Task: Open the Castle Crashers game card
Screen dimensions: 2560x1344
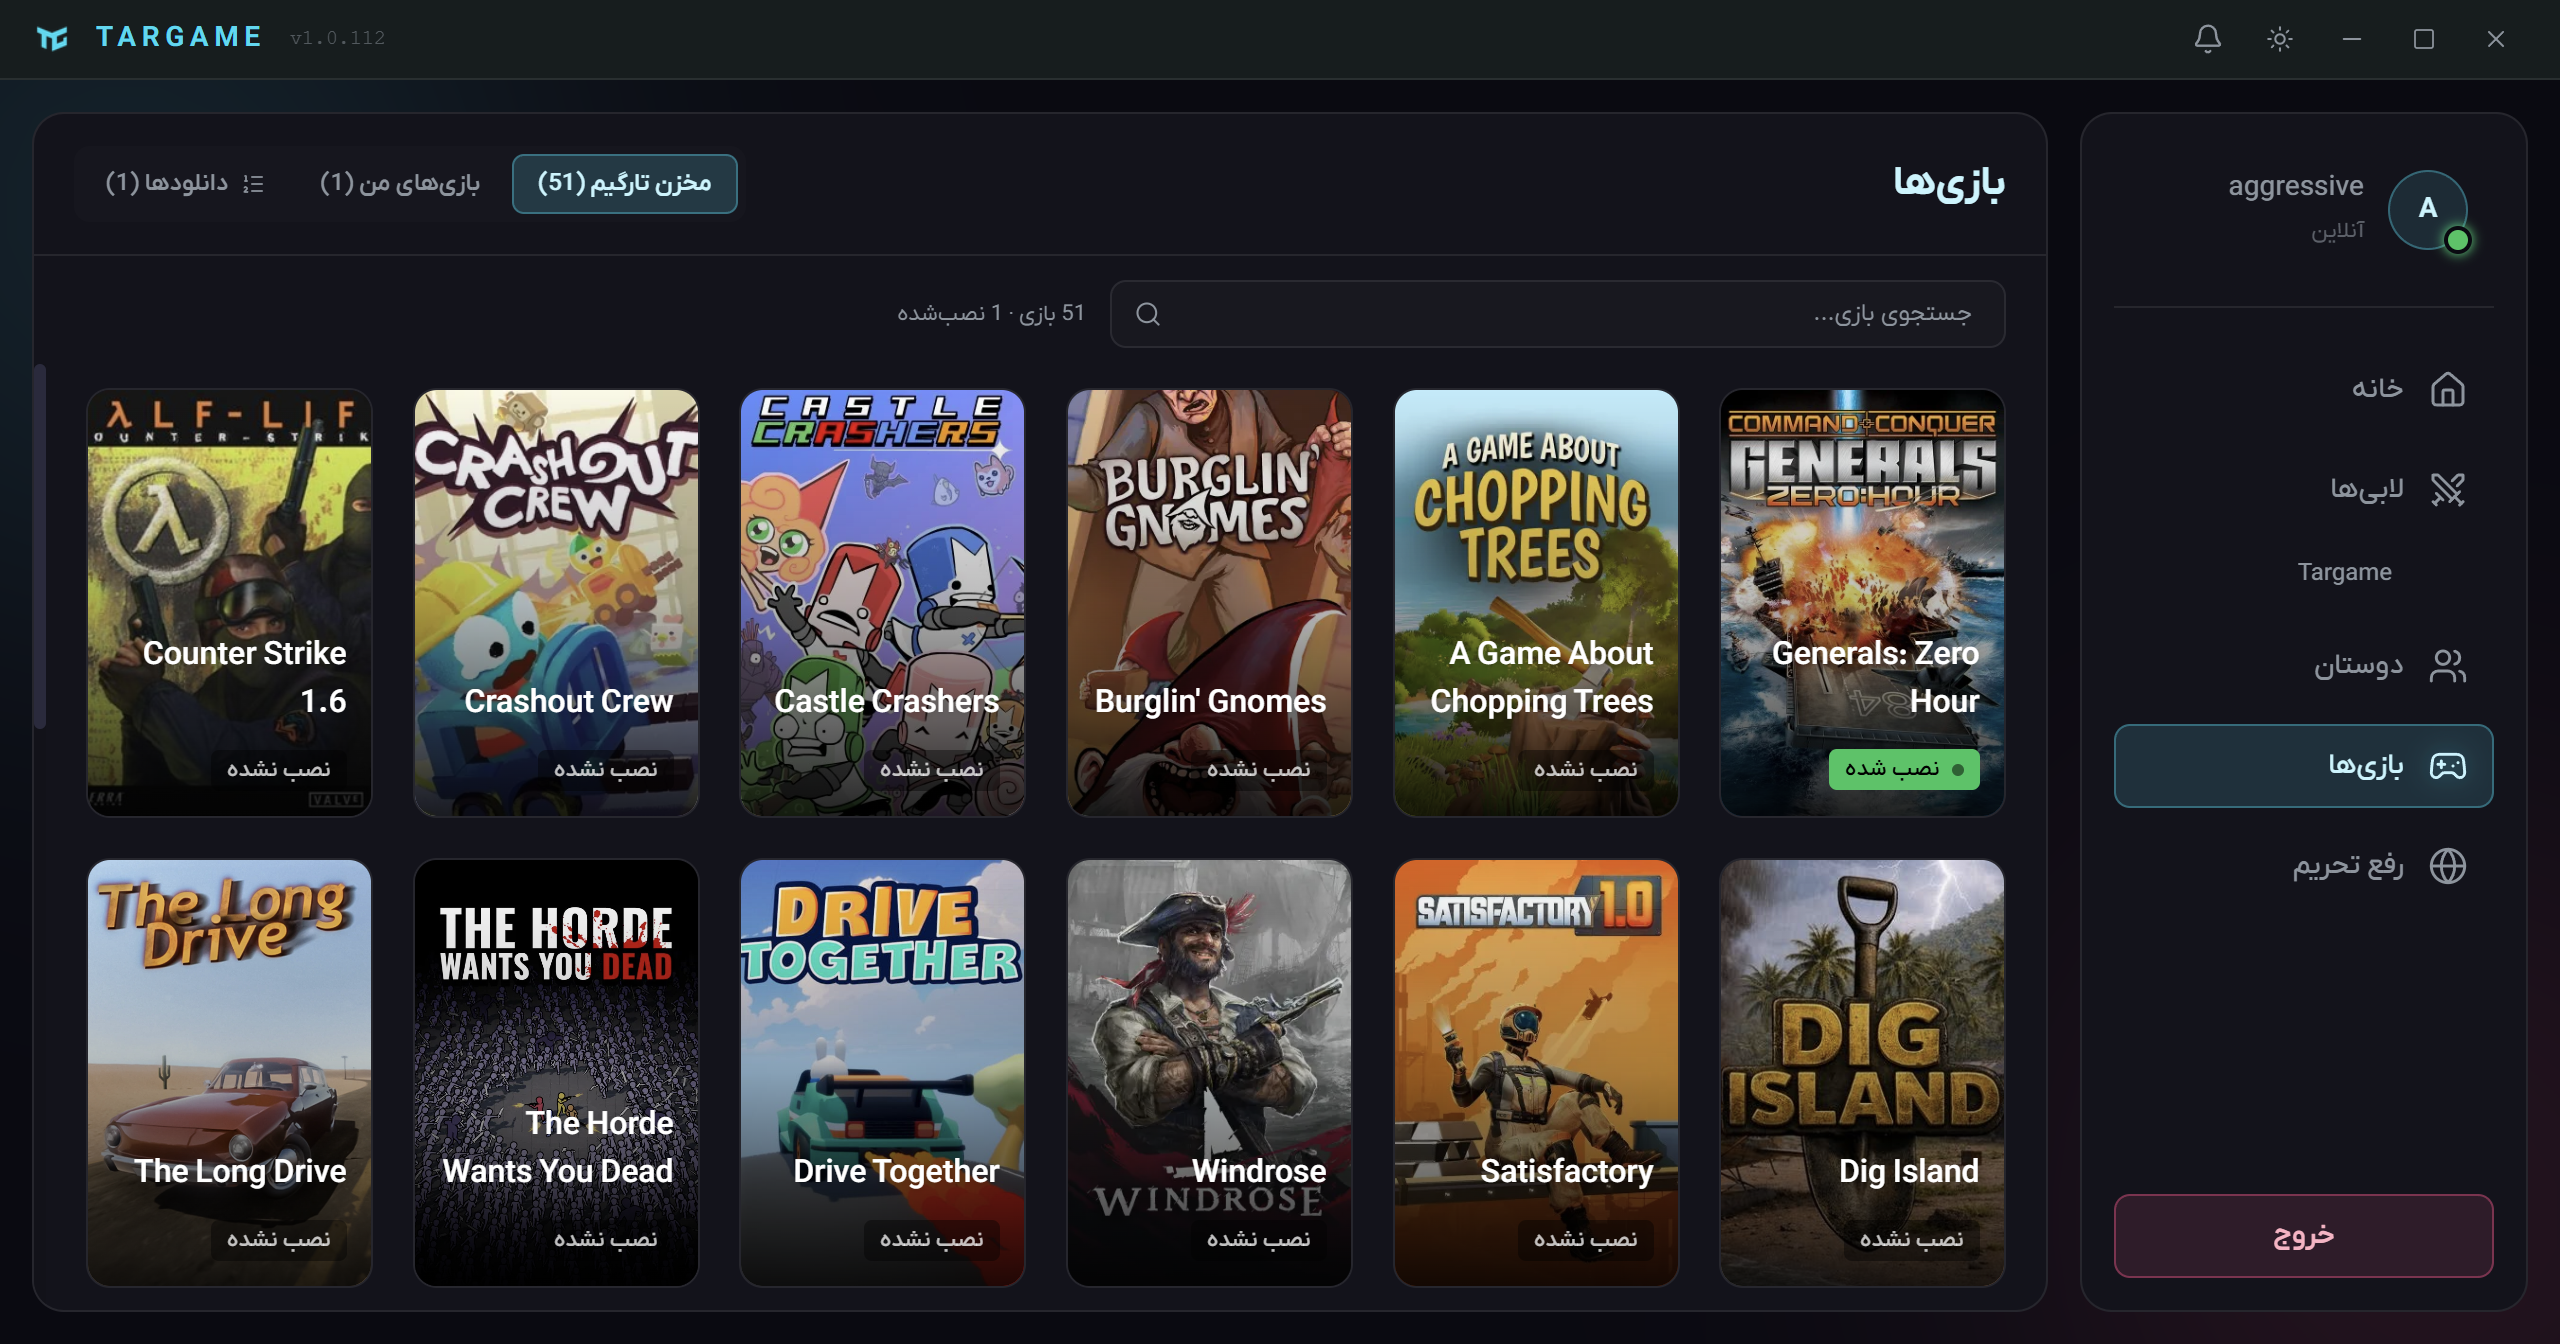Action: pos(882,603)
